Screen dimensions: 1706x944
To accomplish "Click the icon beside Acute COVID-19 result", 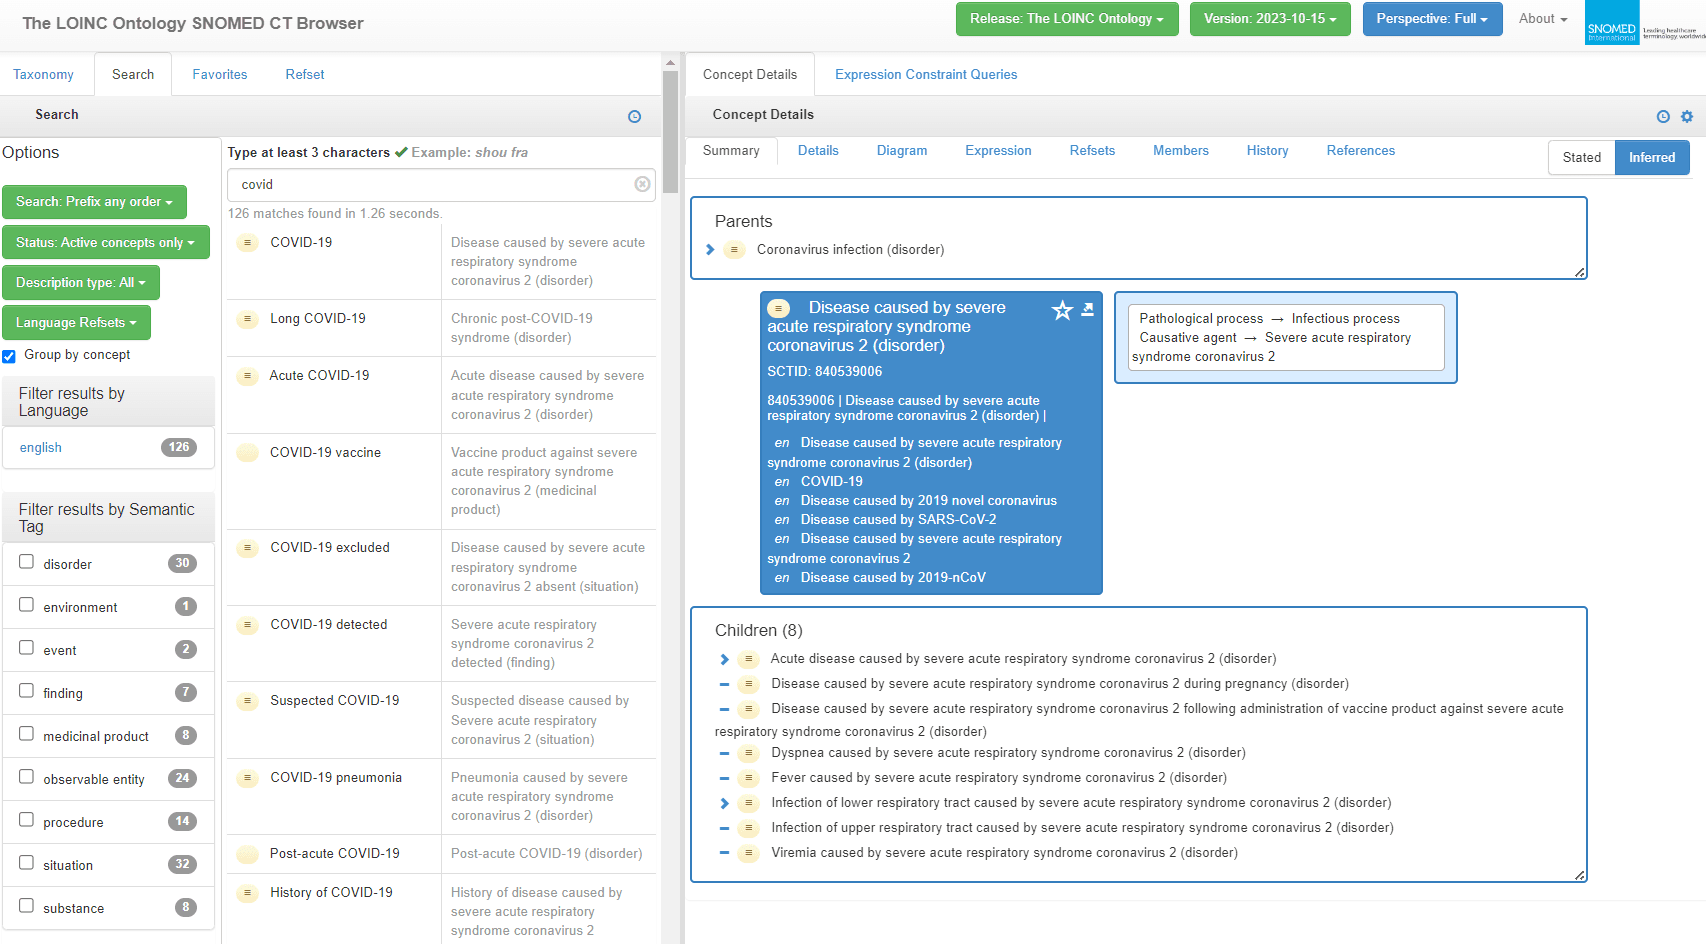I will 247,376.
